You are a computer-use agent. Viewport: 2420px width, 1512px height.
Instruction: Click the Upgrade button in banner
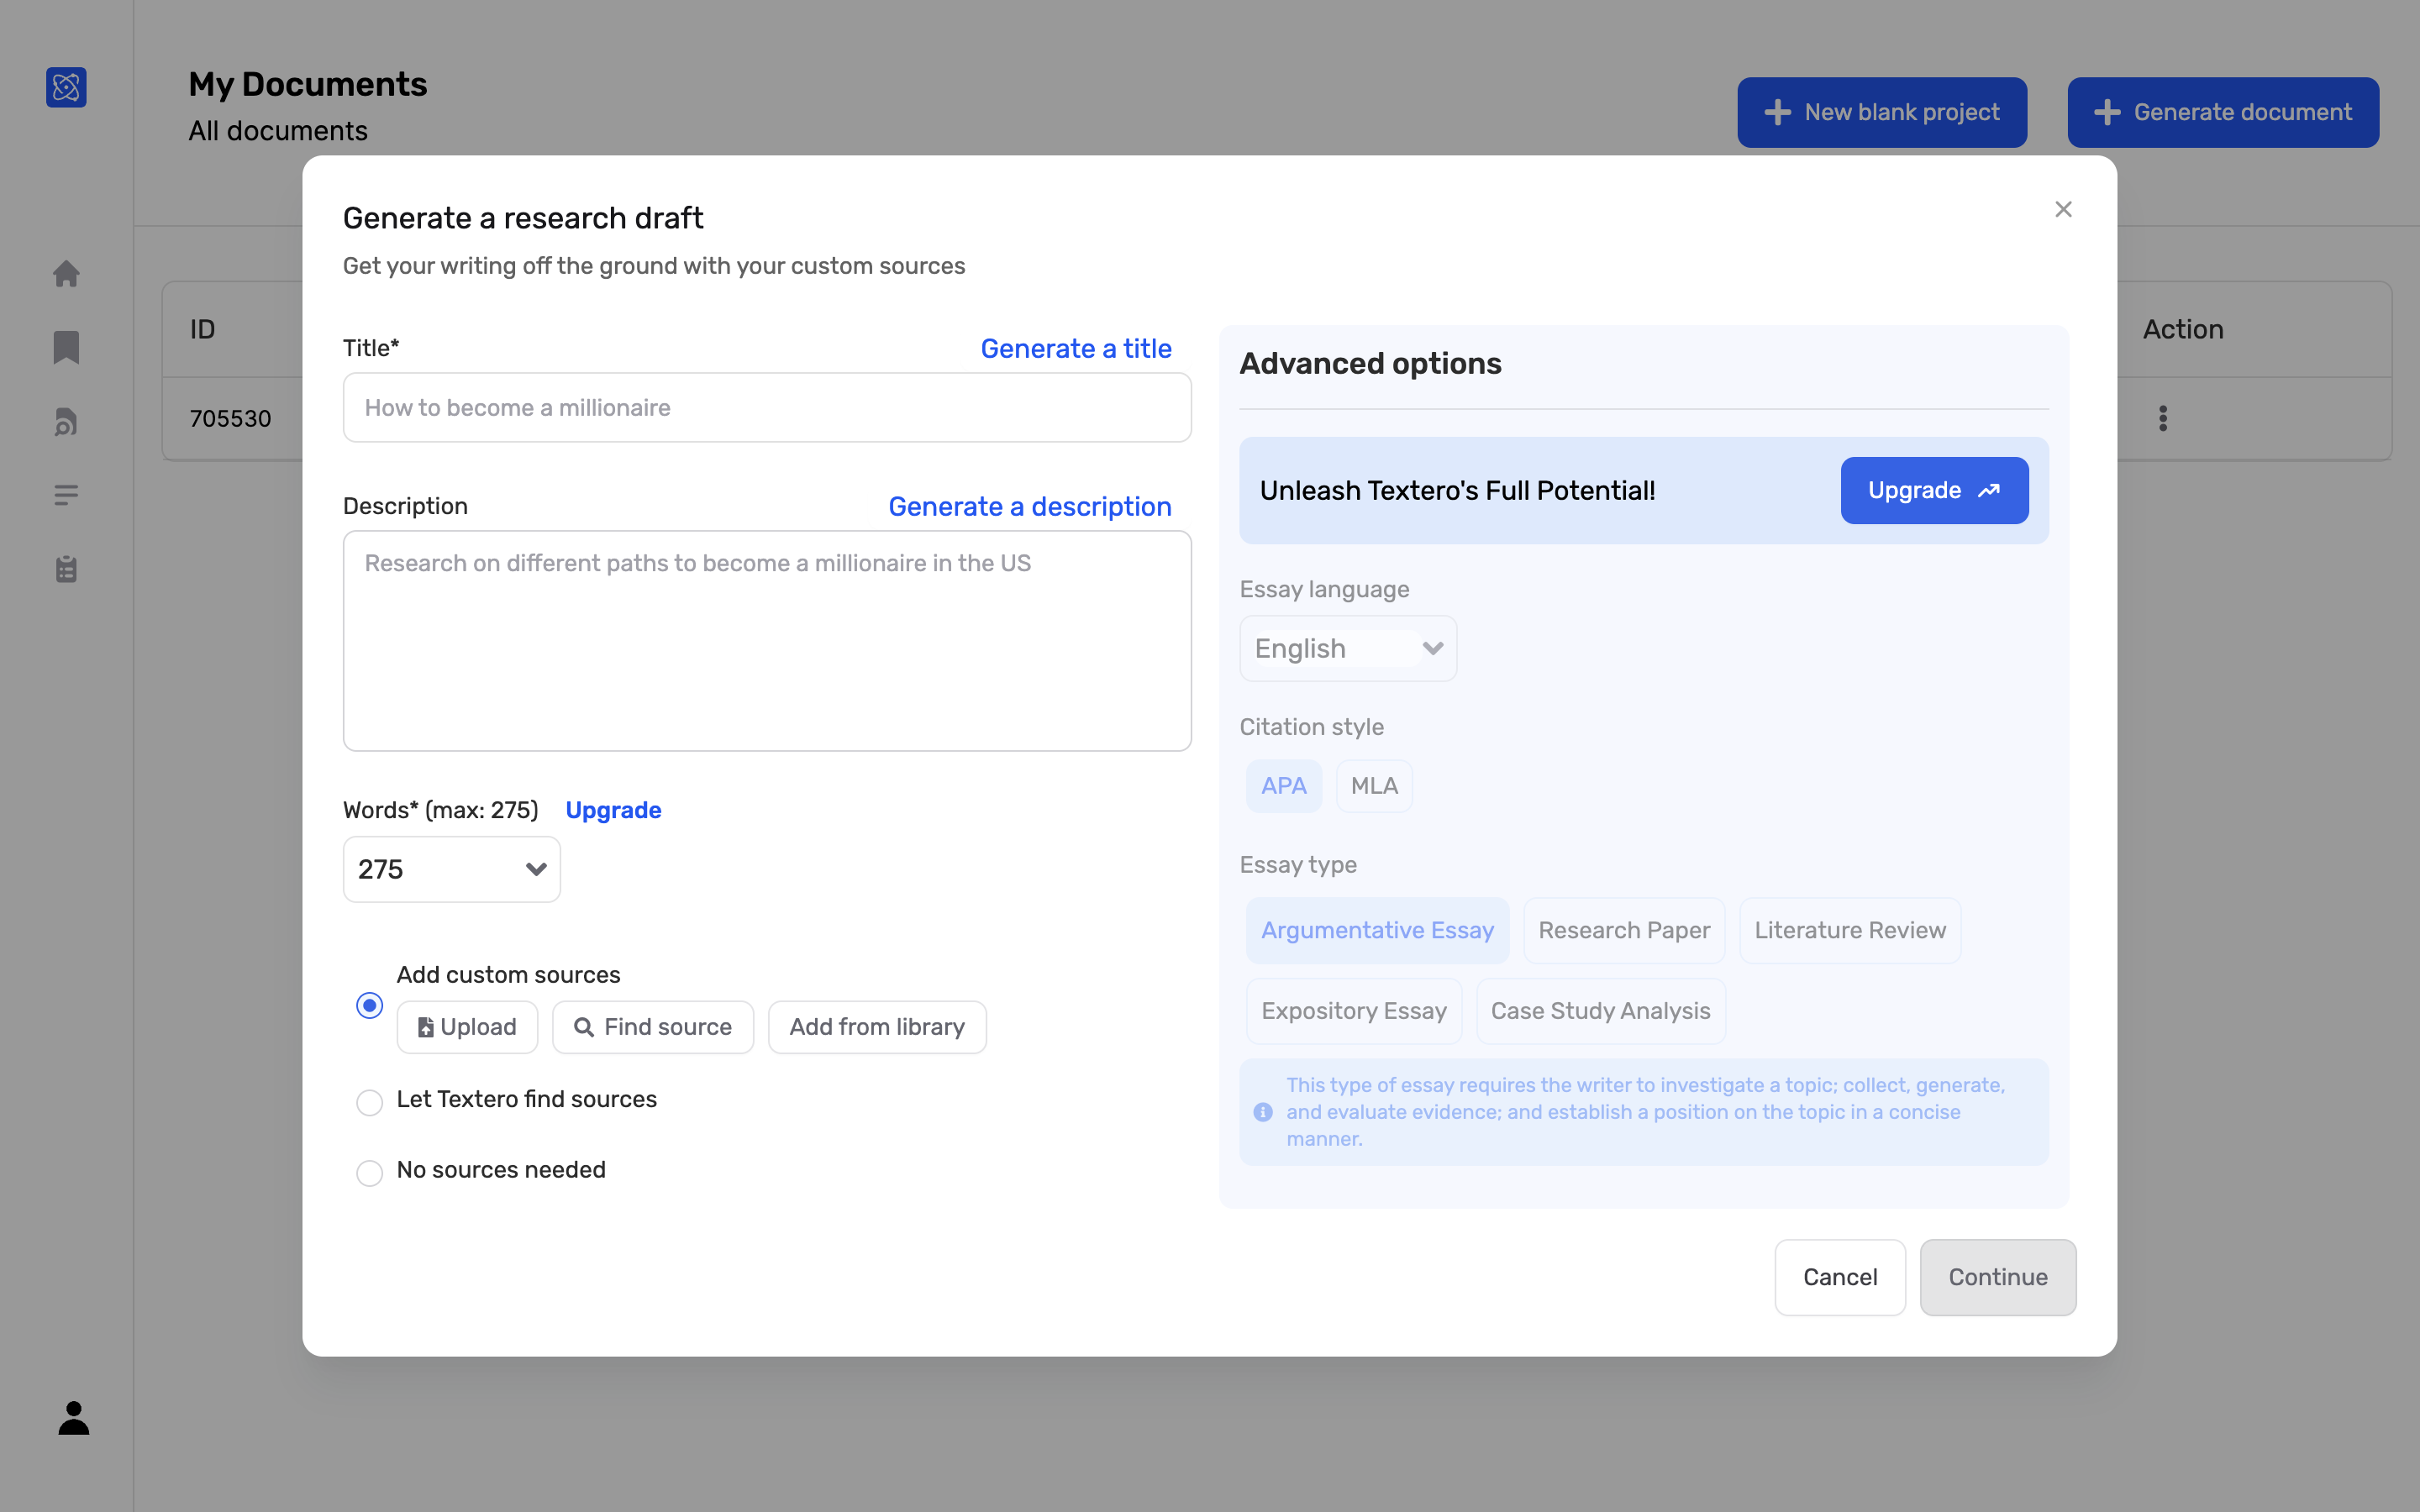(1933, 490)
